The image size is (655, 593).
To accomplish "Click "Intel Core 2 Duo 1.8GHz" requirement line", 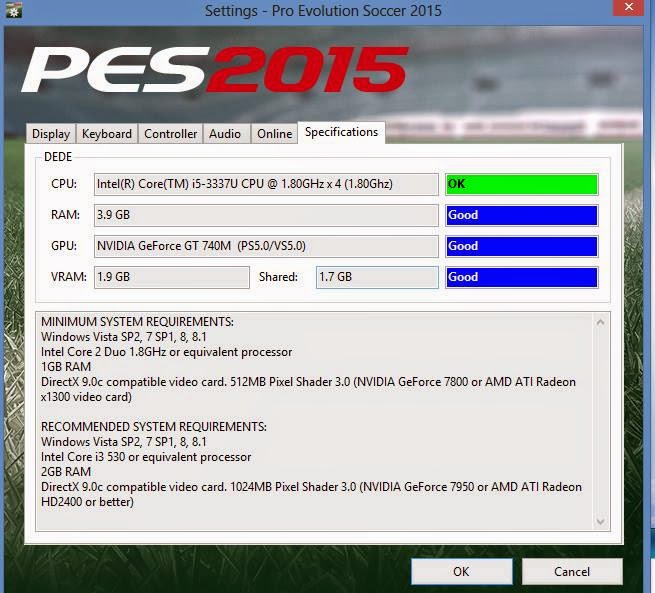I will tap(167, 352).
